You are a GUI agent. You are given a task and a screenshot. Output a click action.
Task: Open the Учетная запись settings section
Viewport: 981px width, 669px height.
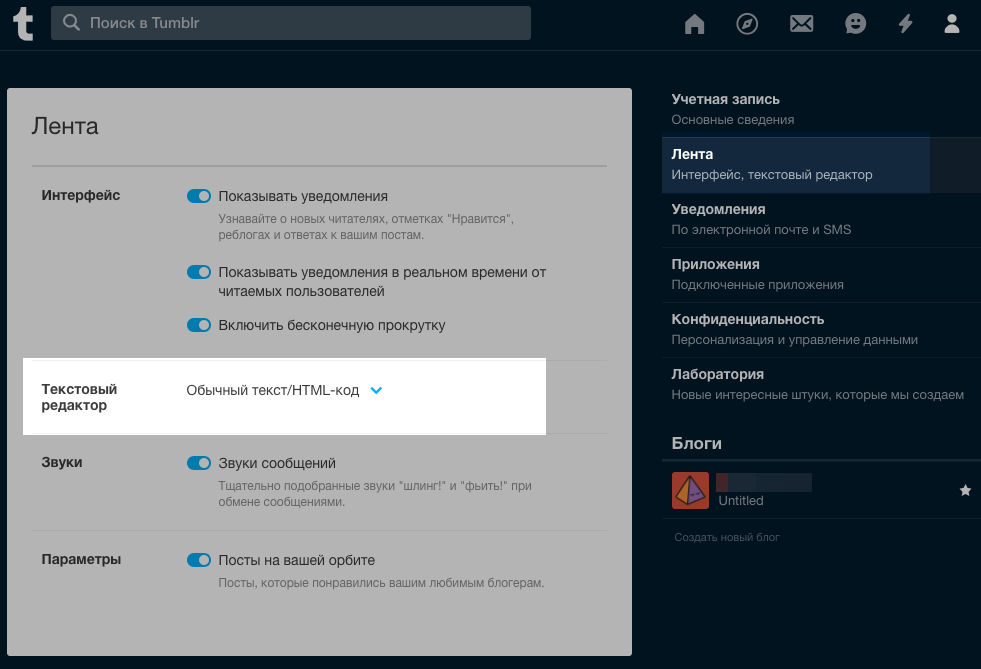click(x=821, y=110)
